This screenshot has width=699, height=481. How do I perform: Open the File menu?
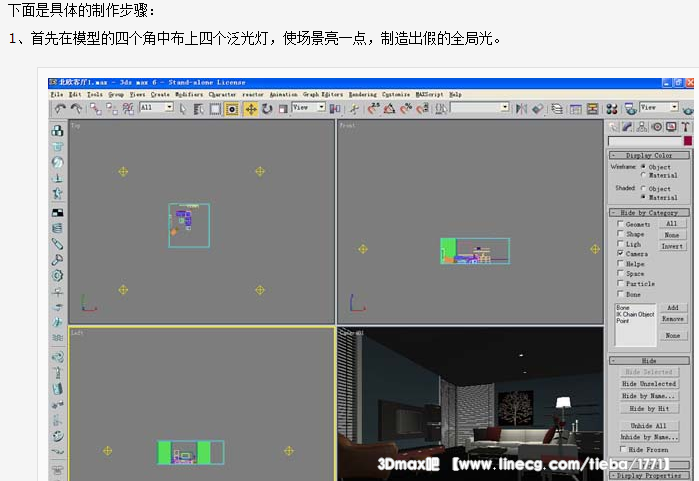(57, 95)
